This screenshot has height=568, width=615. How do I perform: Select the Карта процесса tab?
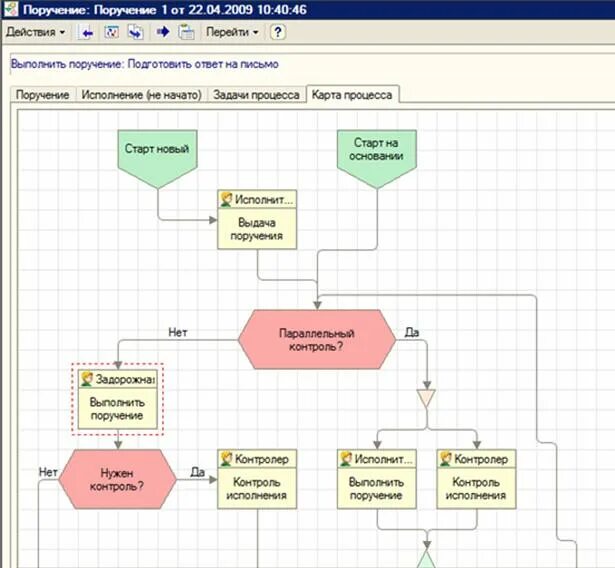pyautogui.click(x=352, y=95)
